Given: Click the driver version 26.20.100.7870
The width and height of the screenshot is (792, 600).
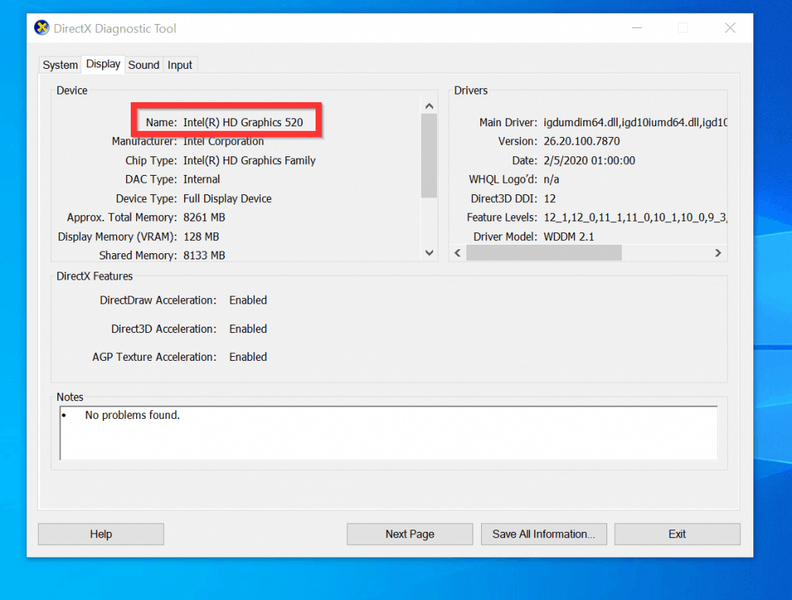Looking at the screenshot, I should click(581, 141).
